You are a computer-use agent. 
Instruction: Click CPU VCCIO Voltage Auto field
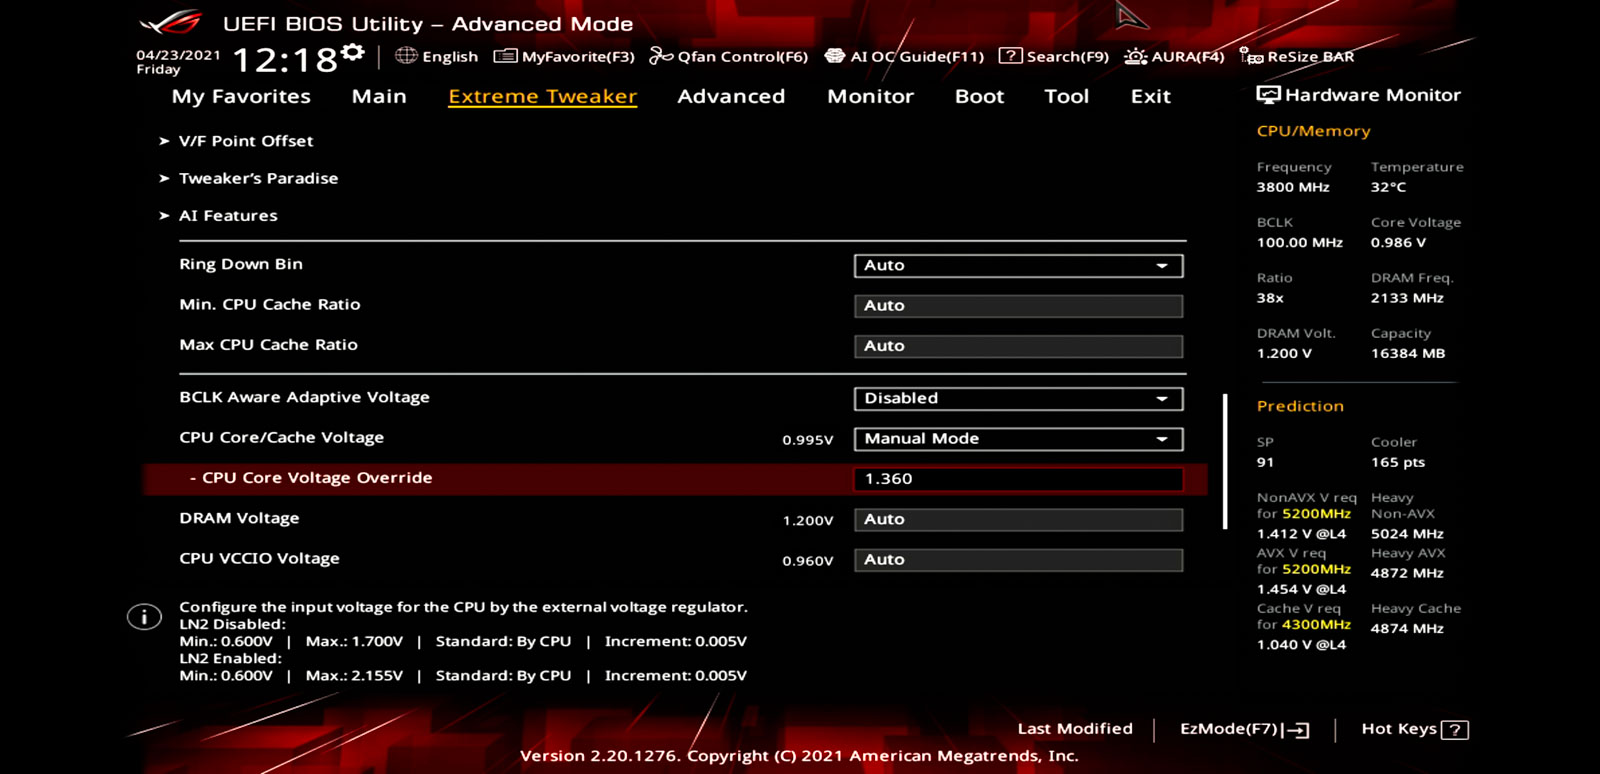[1018, 560]
